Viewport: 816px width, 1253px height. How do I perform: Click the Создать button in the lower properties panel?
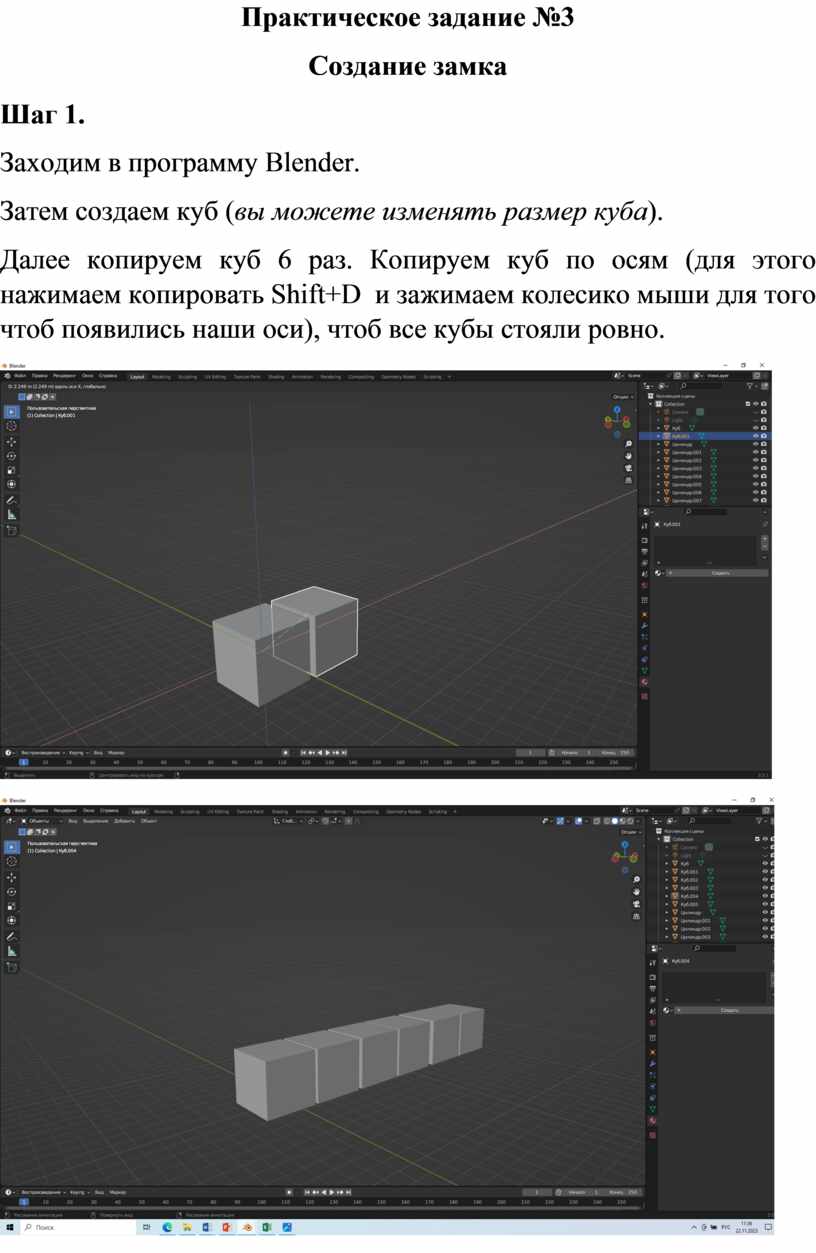730,1011
